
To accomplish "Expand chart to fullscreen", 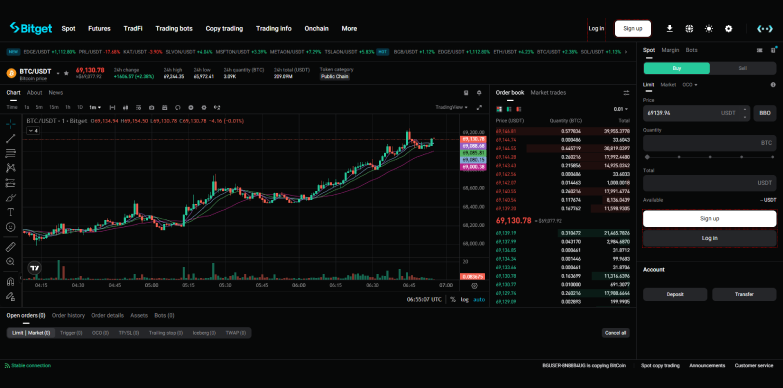I will (479, 107).
